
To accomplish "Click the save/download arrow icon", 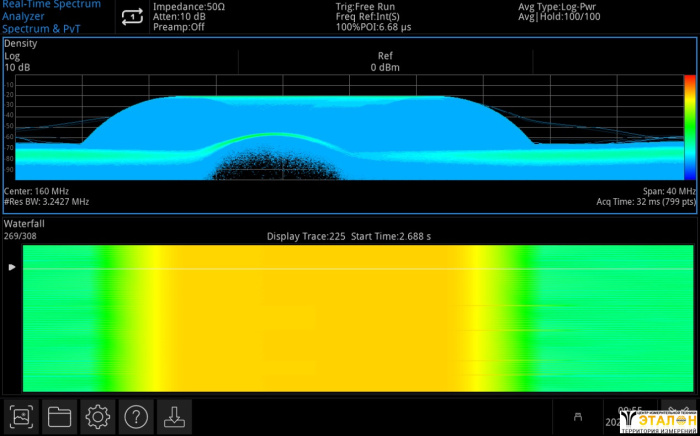I will pyautogui.click(x=174, y=416).
